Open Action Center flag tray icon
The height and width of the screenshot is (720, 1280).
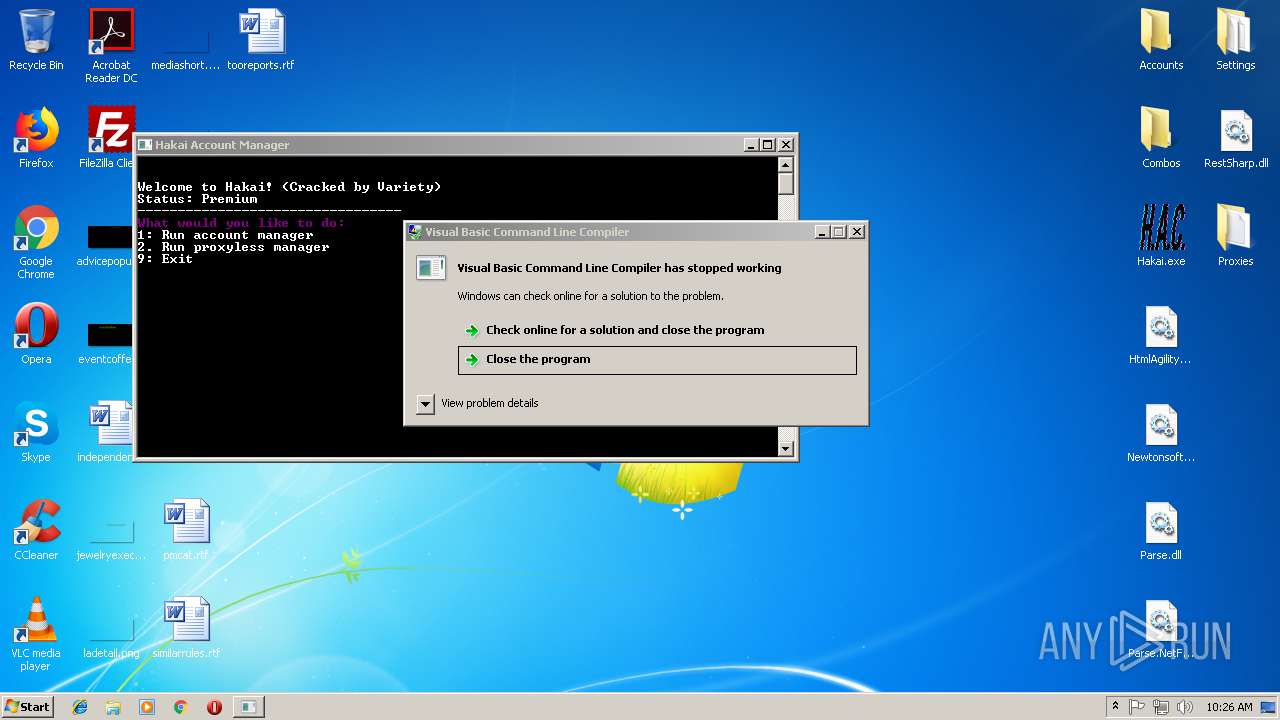click(x=1137, y=707)
